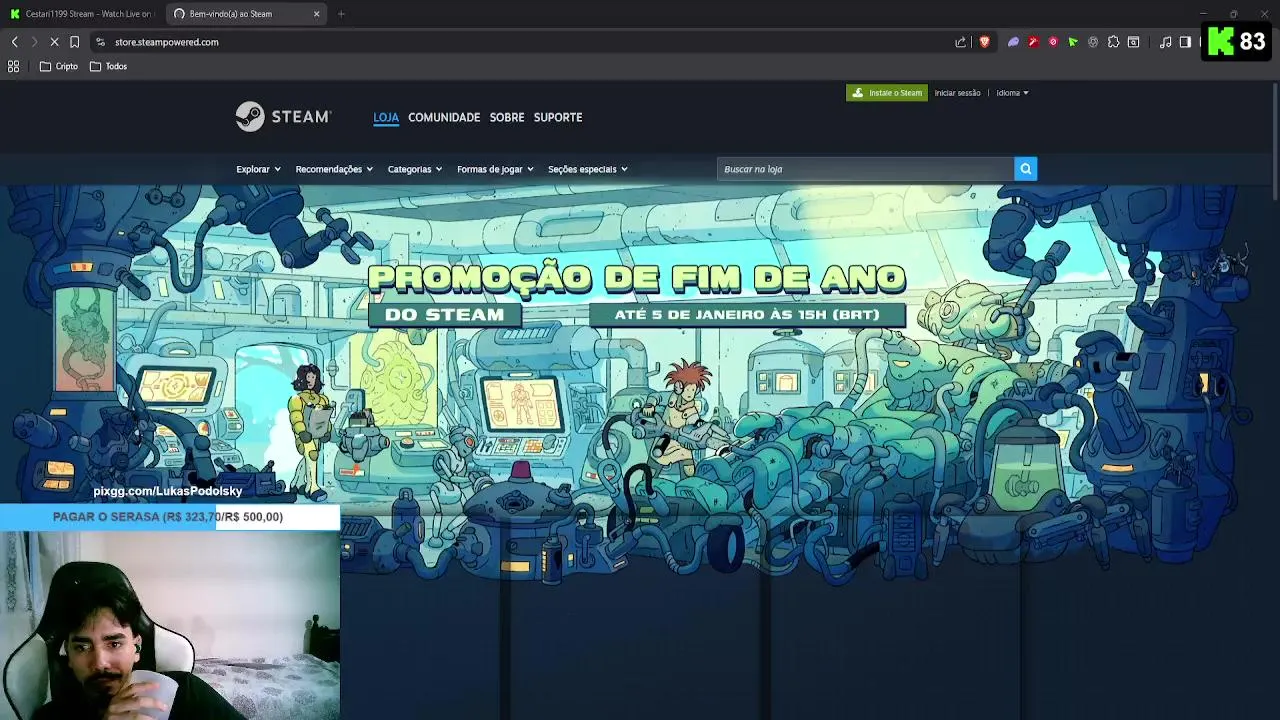Click the green cursor arrow extension icon
Image resolution: width=1280 pixels, height=720 pixels.
pyautogui.click(x=1073, y=42)
